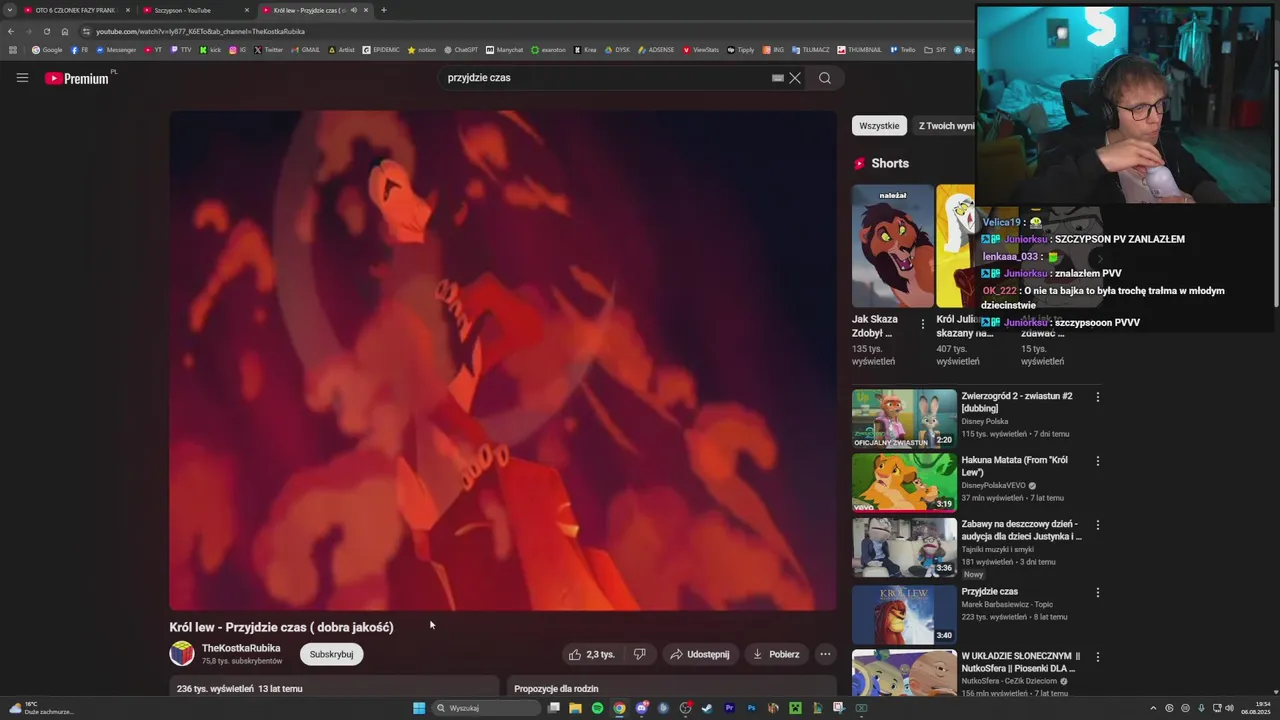This screenshot has height=720, width=1280.
Task: Open the Messenger bookmark
Action: [x=116, y=49]
